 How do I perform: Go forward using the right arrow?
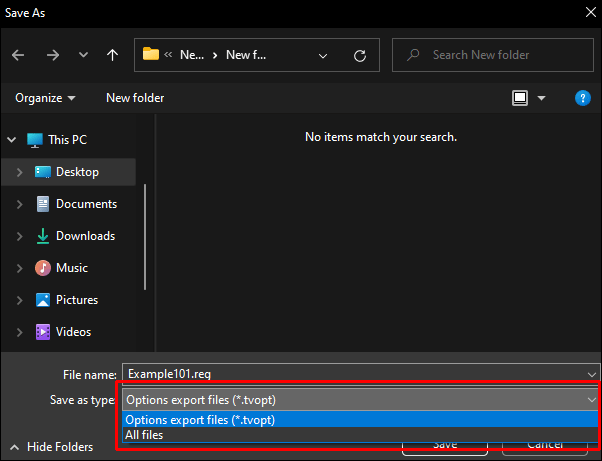[x=53, y=56]
